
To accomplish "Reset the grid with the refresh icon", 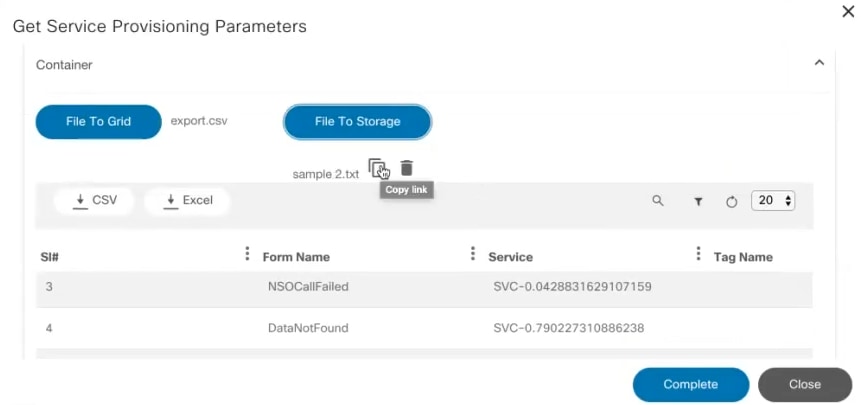I will pos(731,201).
